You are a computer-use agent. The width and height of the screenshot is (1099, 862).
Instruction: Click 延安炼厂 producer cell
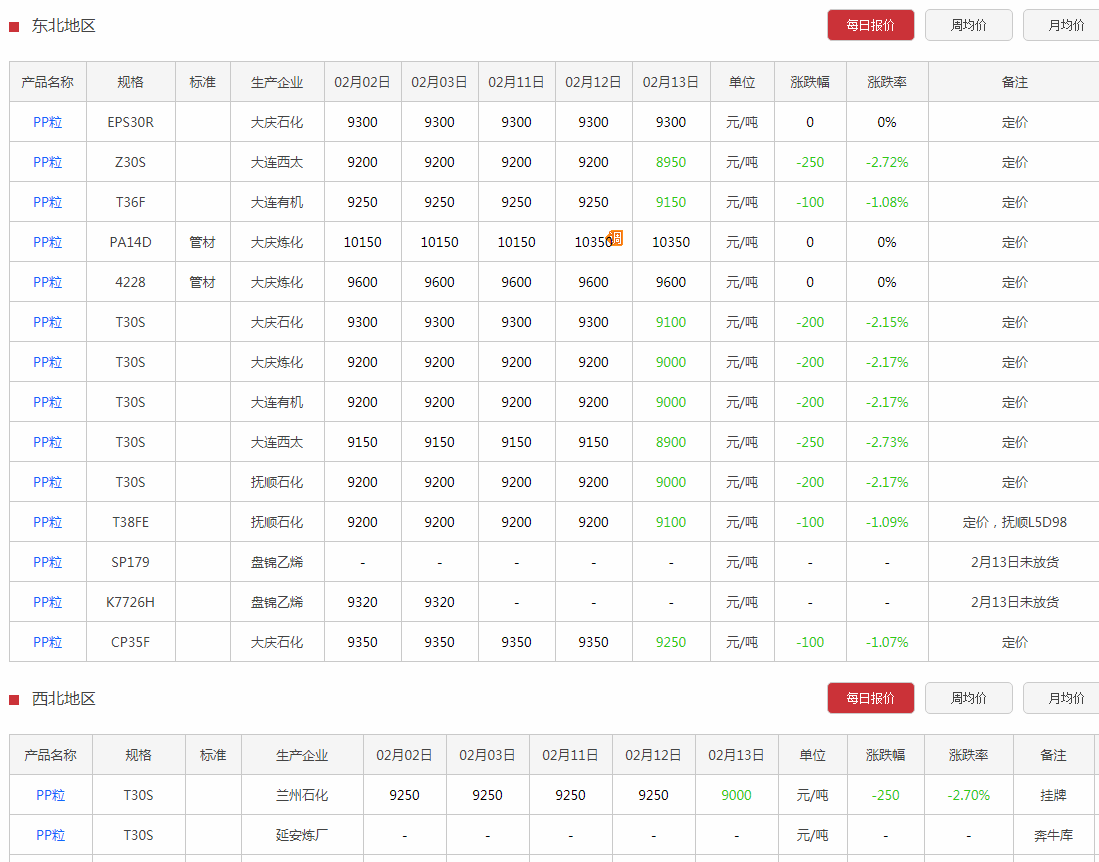pyautogui.click(x=302, y=835)
